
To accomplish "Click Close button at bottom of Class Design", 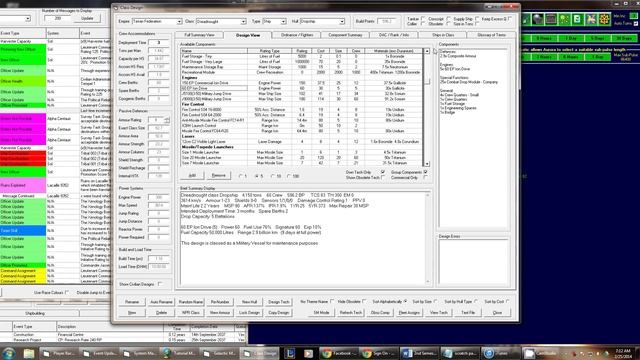I will tap(497, 313).
